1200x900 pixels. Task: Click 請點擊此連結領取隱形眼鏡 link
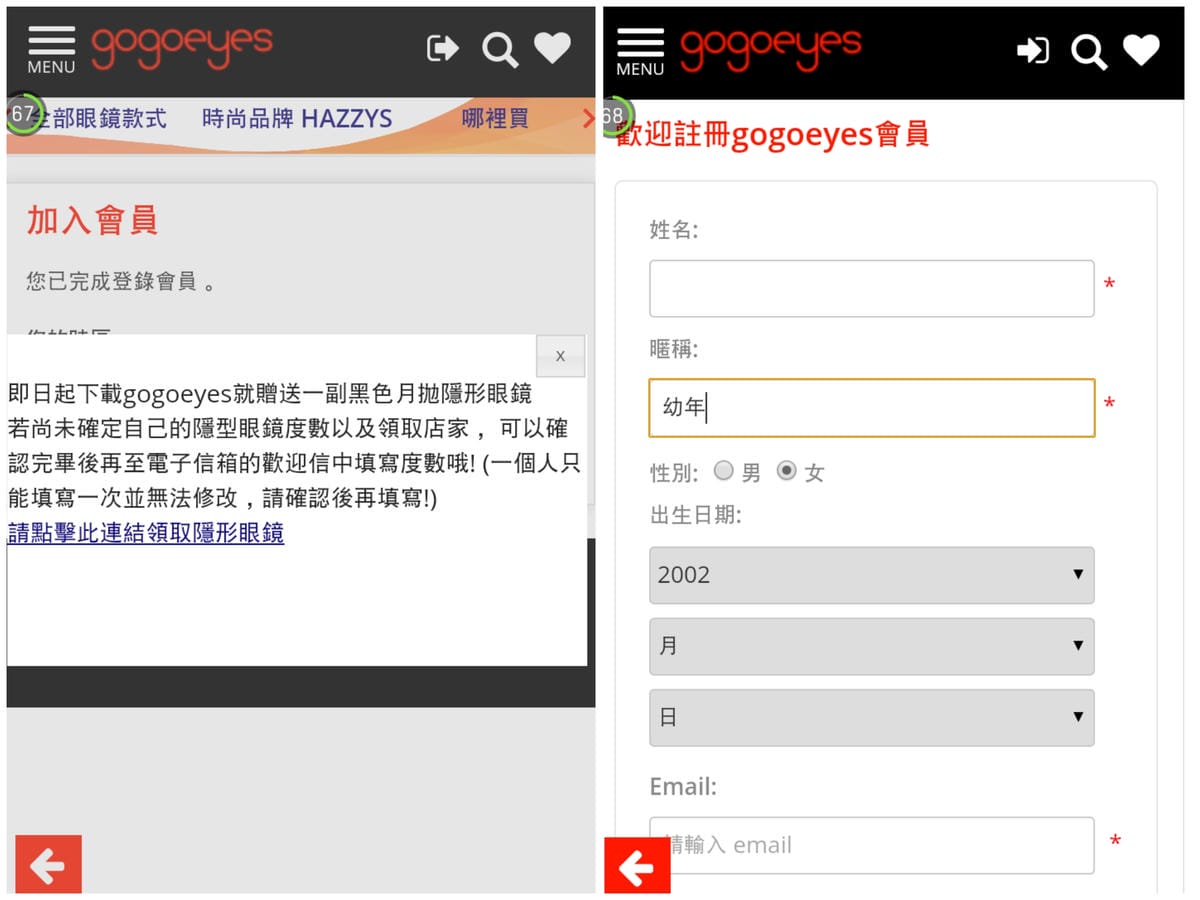(146, 532)
